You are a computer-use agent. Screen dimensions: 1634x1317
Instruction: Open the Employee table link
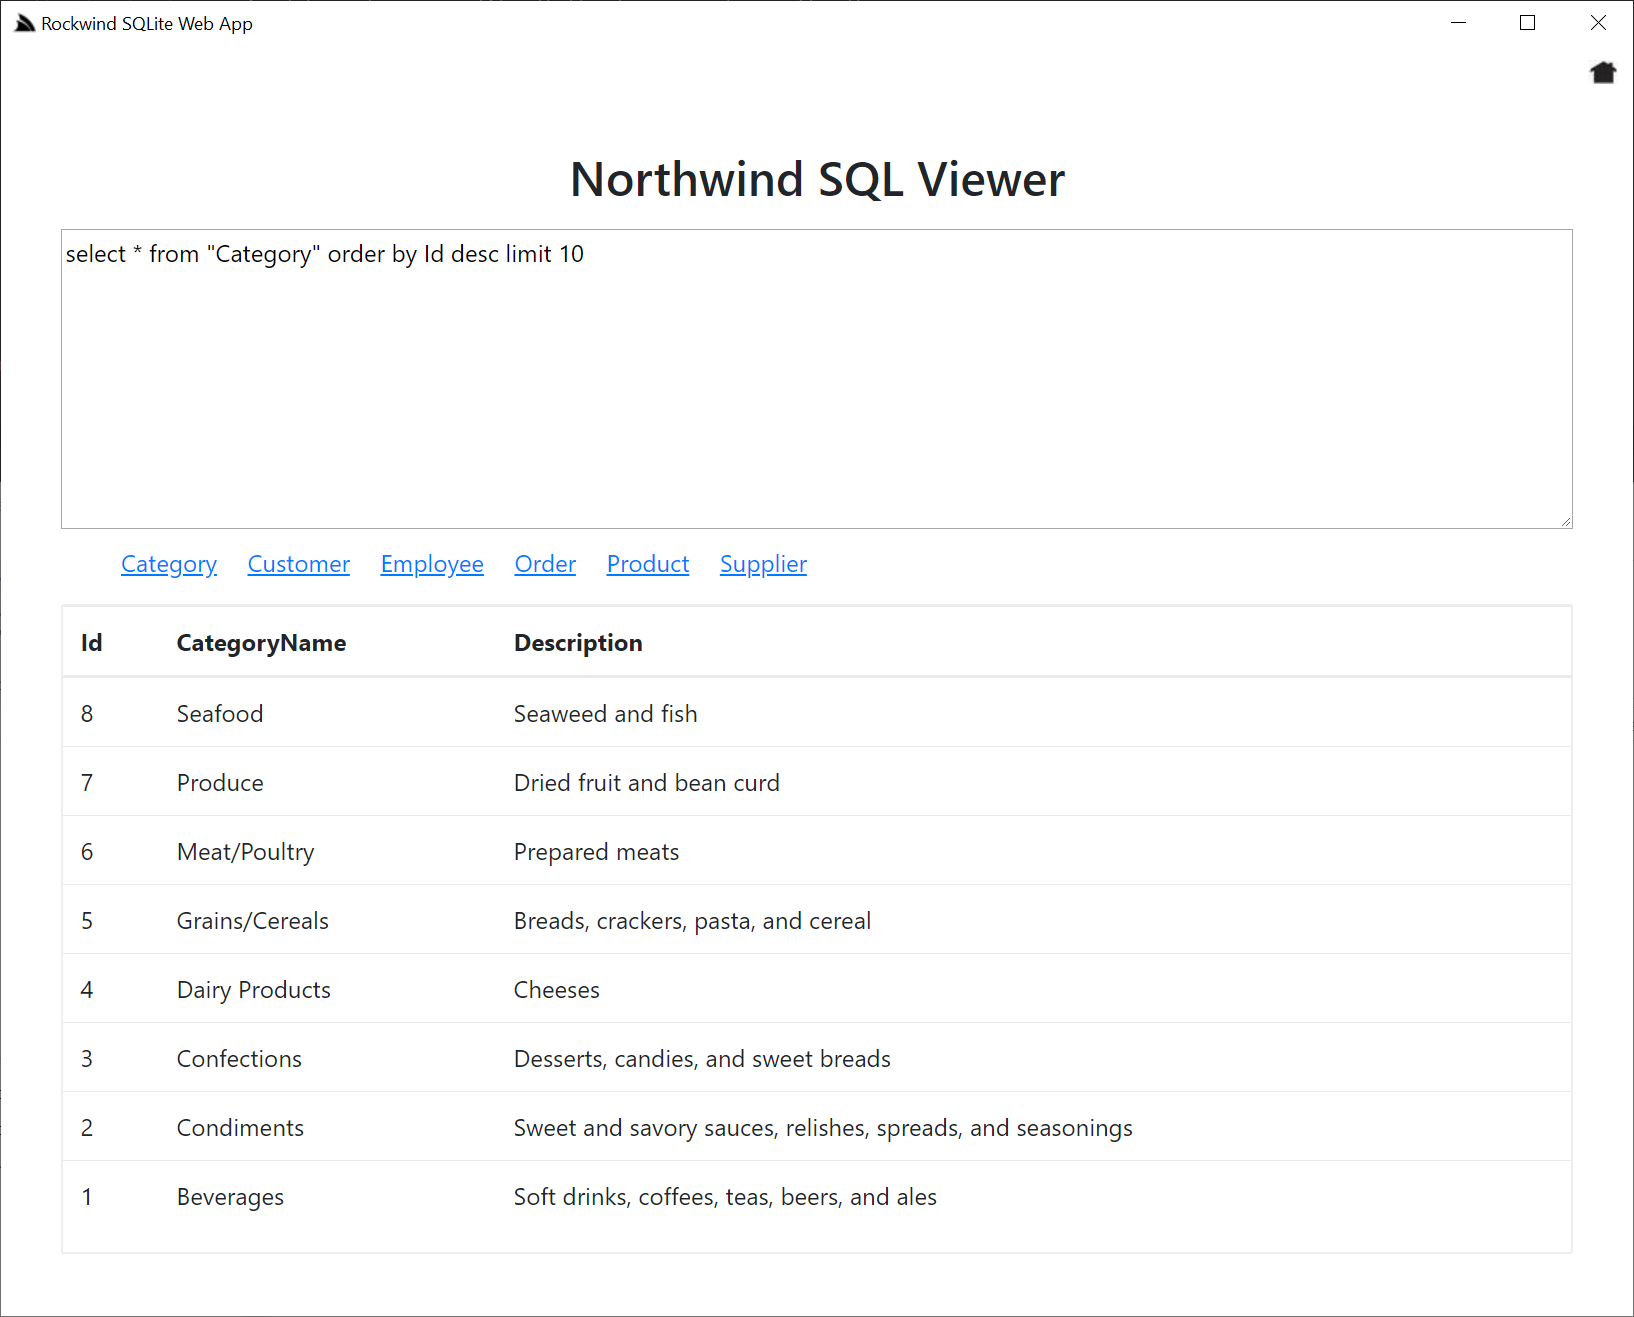pyautogui.click(x=432, y=564)
